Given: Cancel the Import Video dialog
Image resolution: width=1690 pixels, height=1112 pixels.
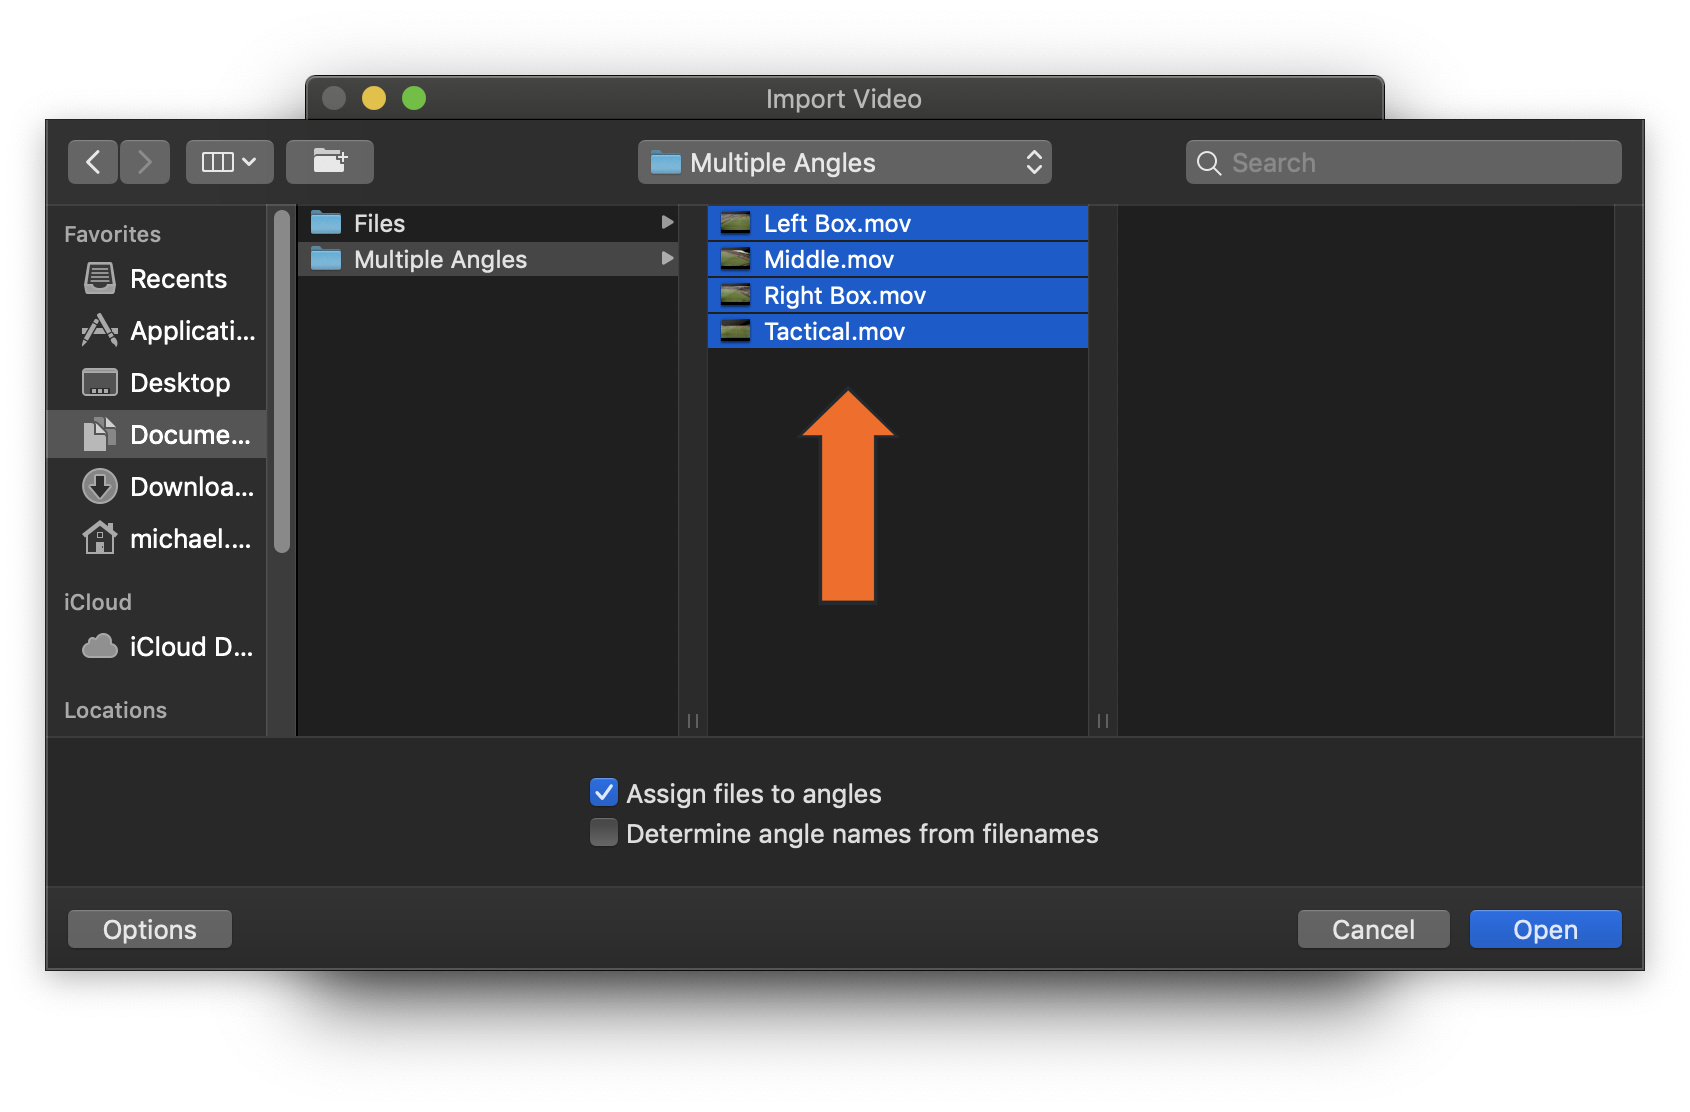Looking at the screenshot, I should [x=1372, y=929].
